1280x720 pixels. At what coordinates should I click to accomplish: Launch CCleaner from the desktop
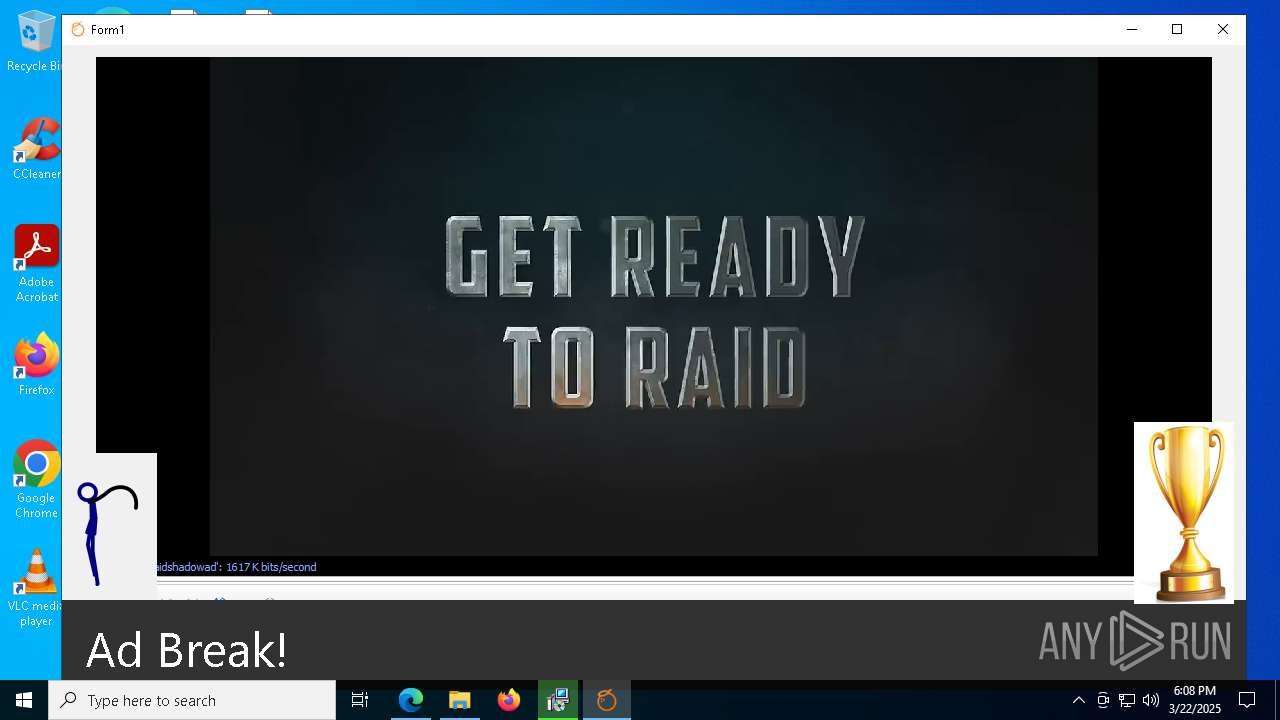(x=36, y=149)
